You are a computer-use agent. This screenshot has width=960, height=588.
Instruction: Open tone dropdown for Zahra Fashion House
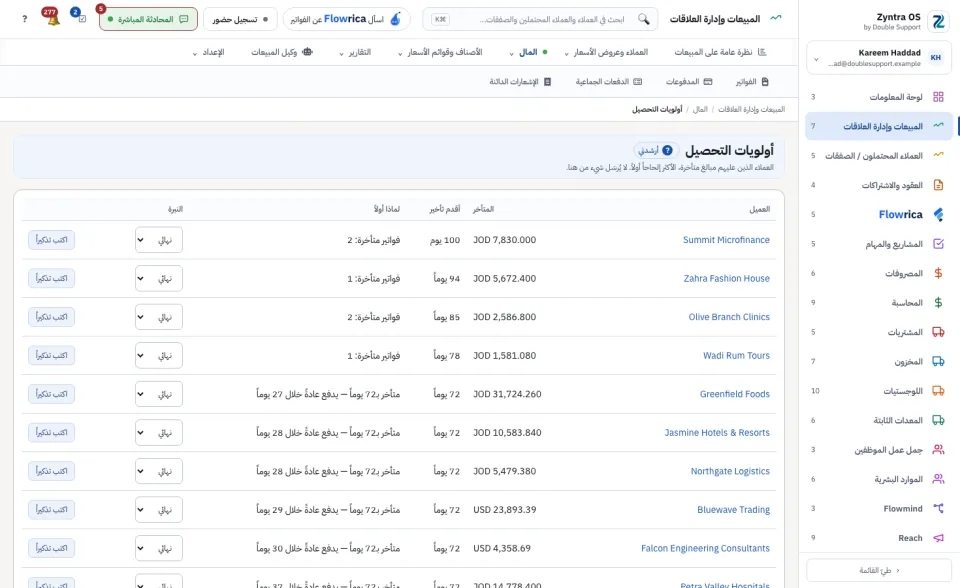coord(159,279)
